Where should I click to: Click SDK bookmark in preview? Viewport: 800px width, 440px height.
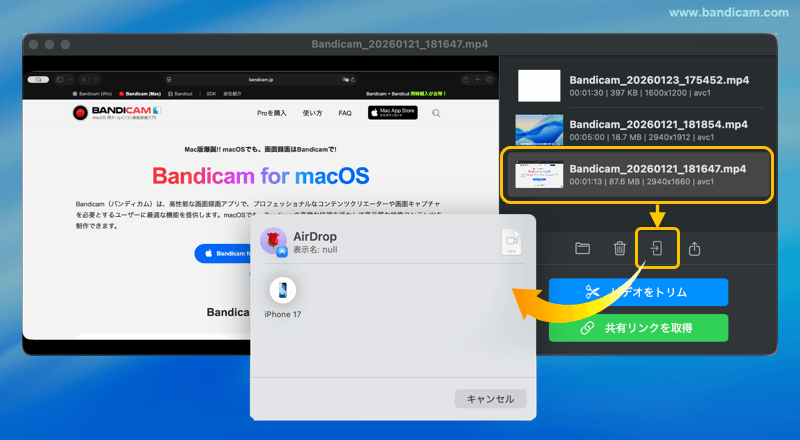click(x=211, y=94)
